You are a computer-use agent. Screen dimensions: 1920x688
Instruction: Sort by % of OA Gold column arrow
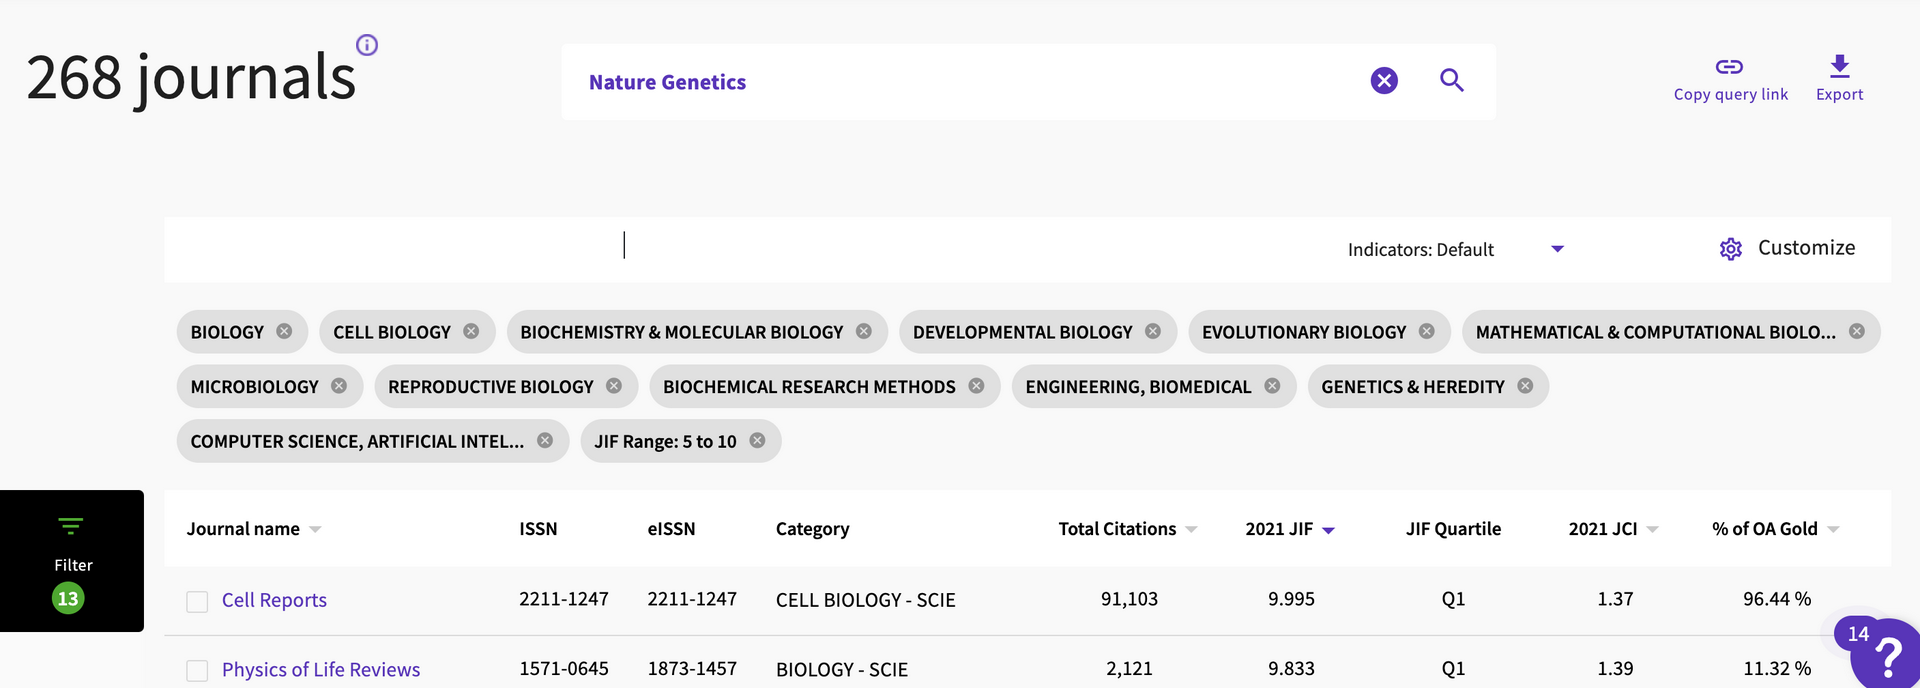tap(1833, 530)
